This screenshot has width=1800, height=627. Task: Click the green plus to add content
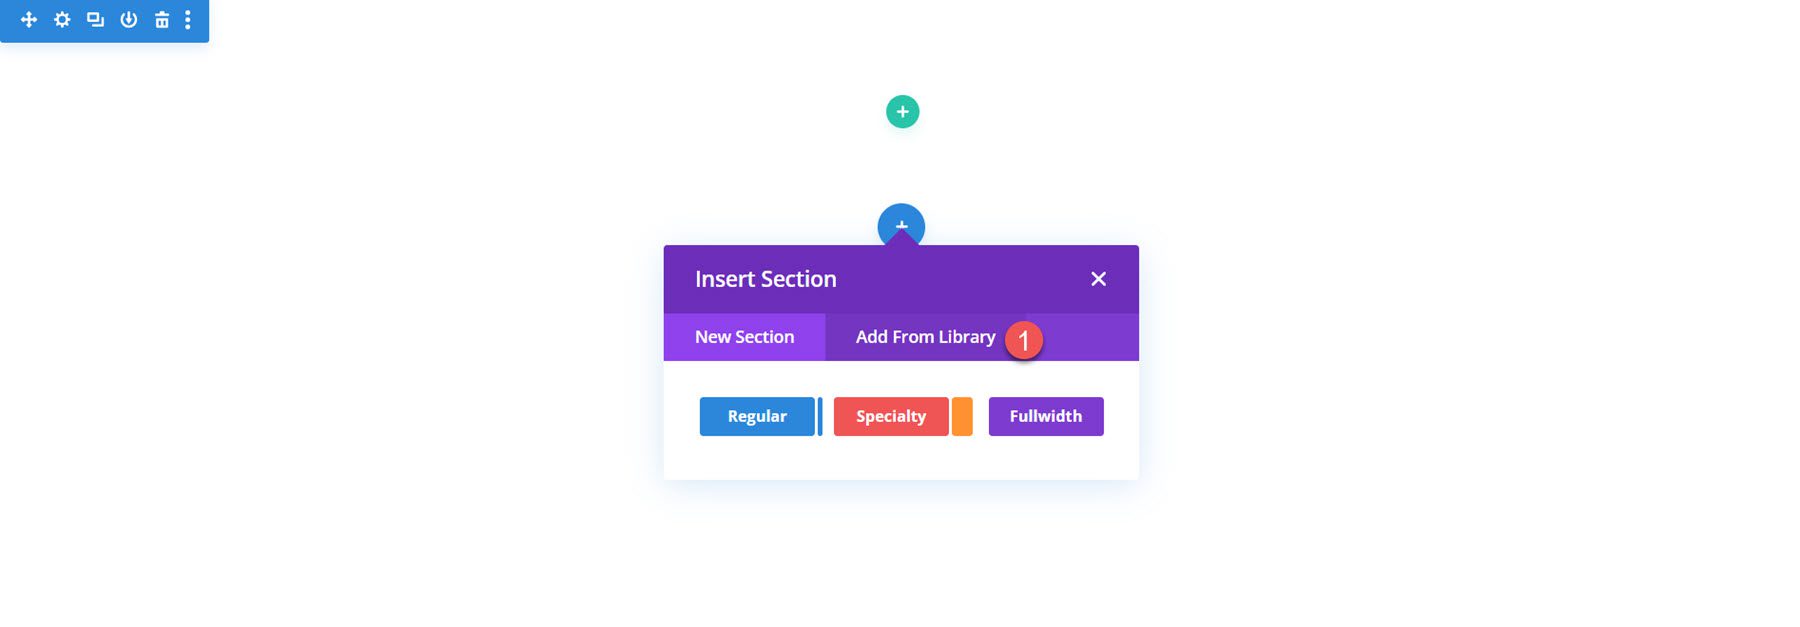coord(900,111)
